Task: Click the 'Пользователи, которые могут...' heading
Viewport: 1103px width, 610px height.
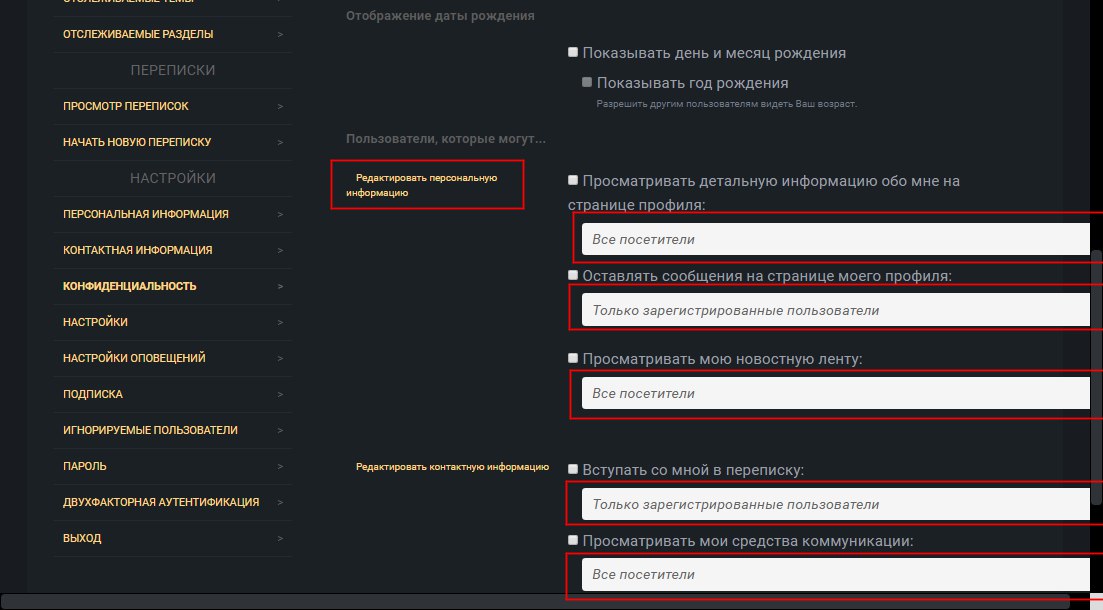Action: click(x=445, y=139)
